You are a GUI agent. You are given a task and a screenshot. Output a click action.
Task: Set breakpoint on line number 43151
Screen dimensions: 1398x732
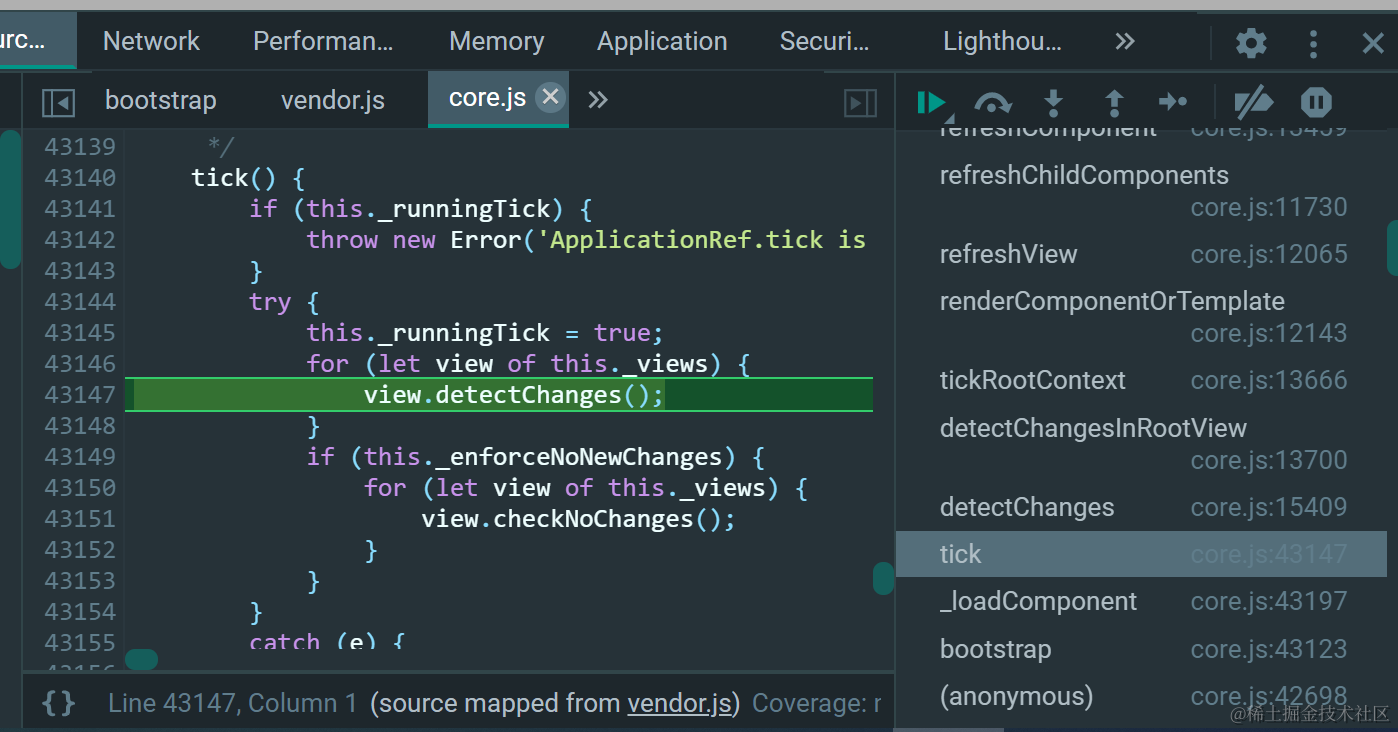coord(80,519)
